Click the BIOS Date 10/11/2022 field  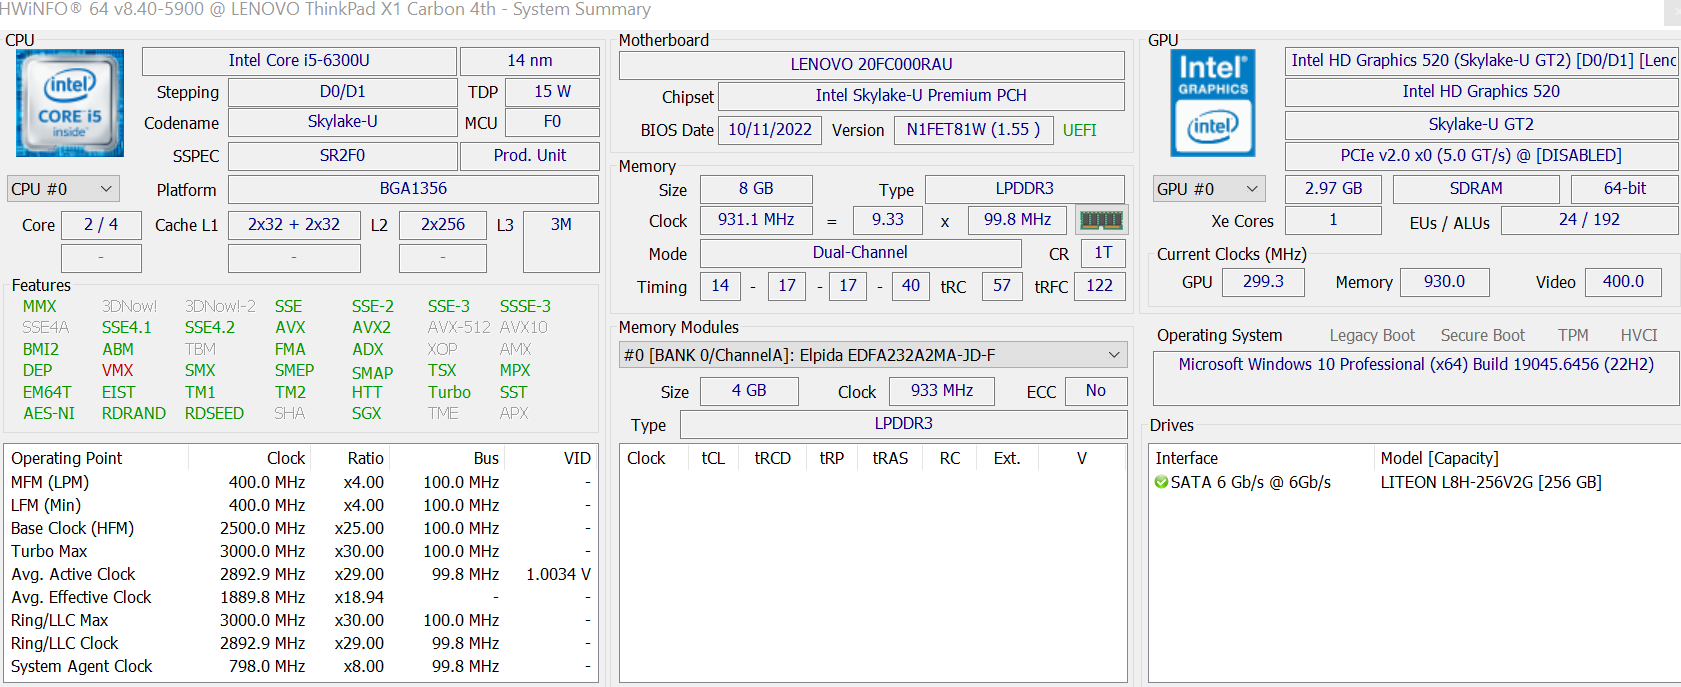769,130
